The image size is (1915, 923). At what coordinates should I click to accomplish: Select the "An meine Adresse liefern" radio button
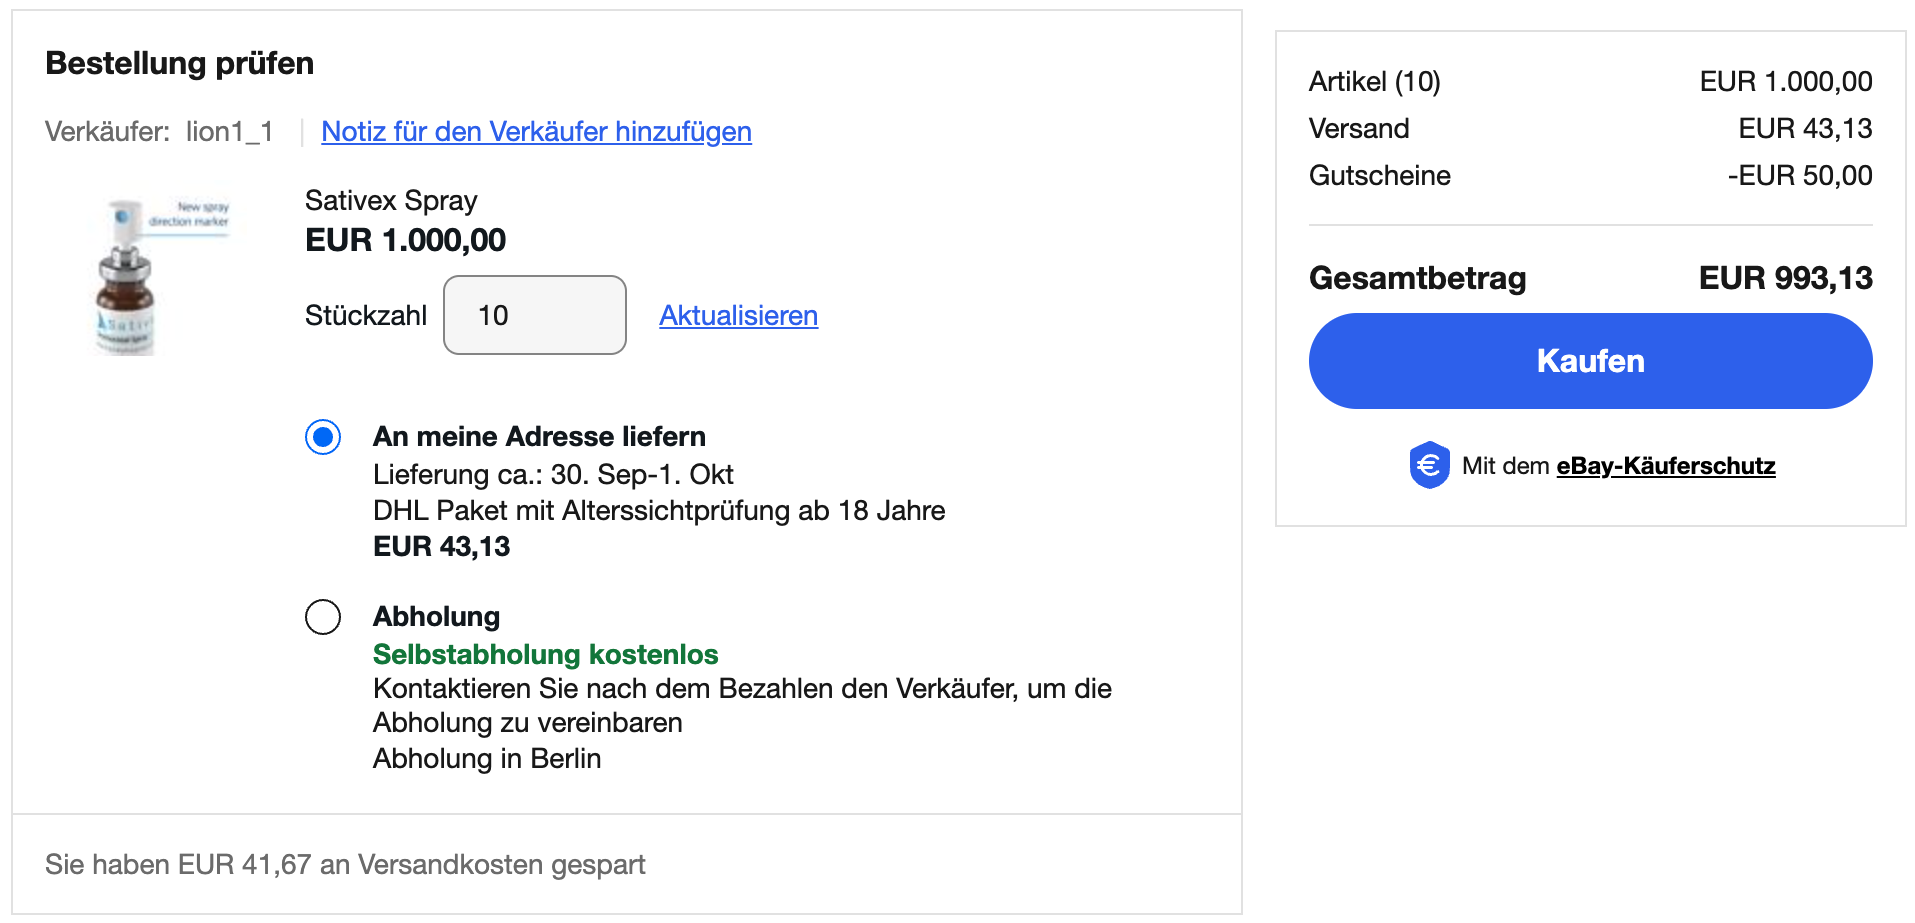click(x=323, y=437)
